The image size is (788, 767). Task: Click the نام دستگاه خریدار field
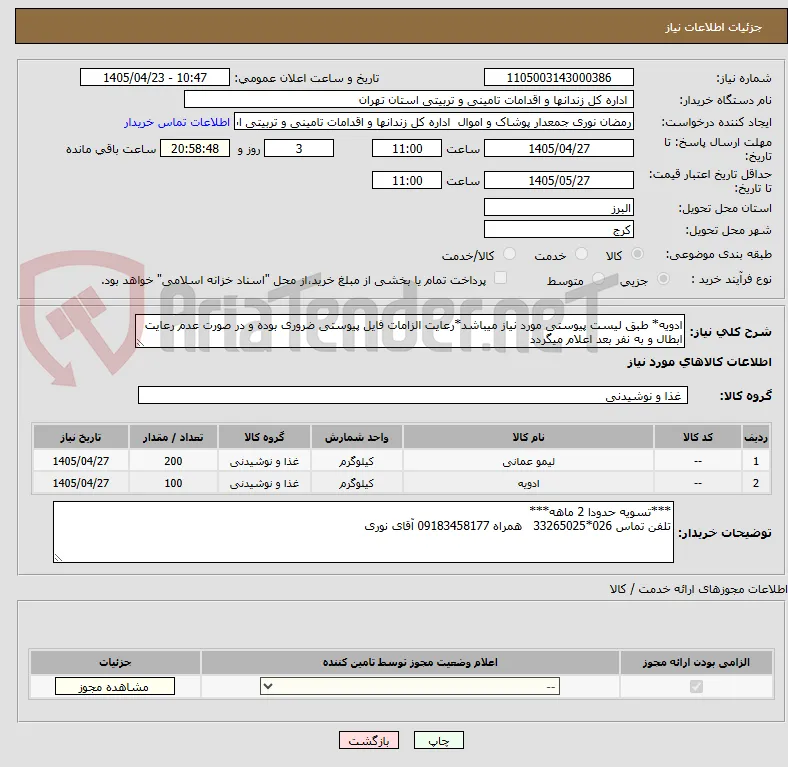tap(409, 100)
